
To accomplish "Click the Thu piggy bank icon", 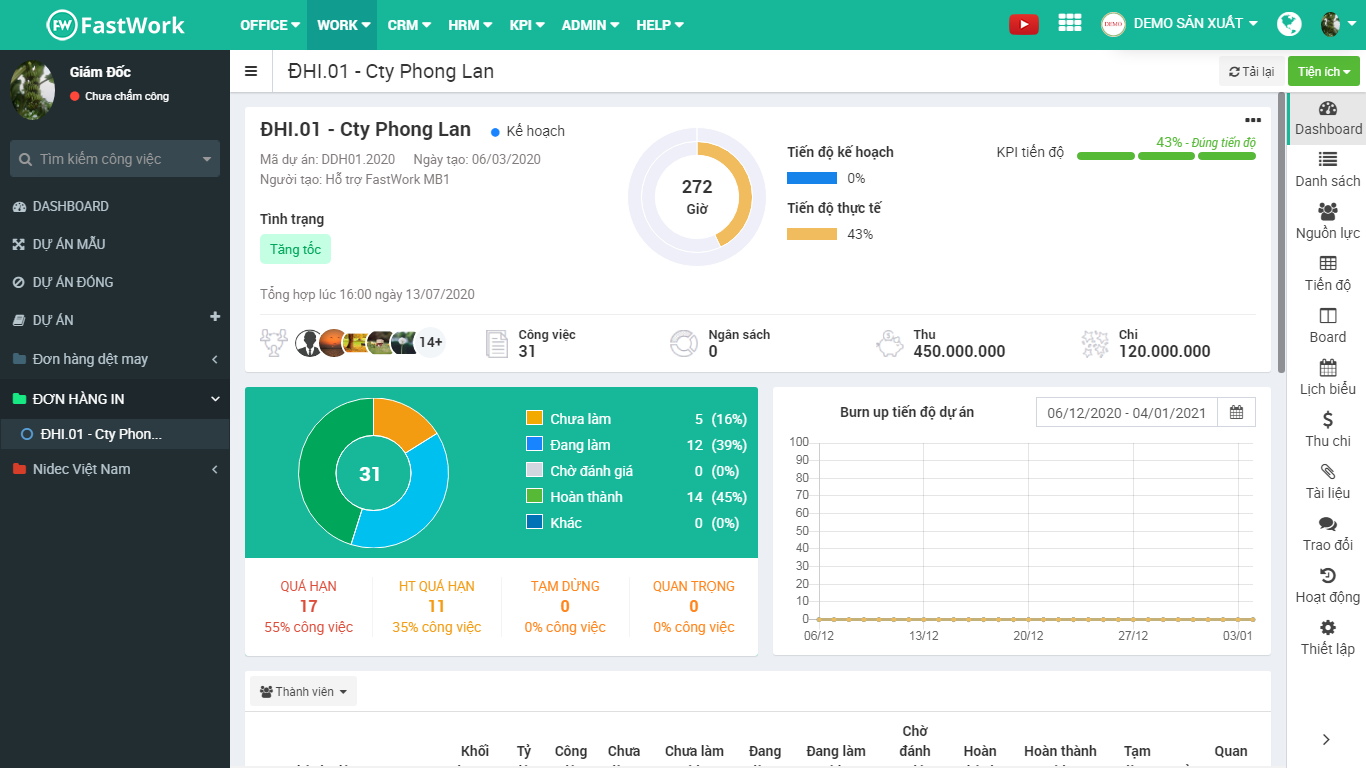I will click(x=889, y=343).
